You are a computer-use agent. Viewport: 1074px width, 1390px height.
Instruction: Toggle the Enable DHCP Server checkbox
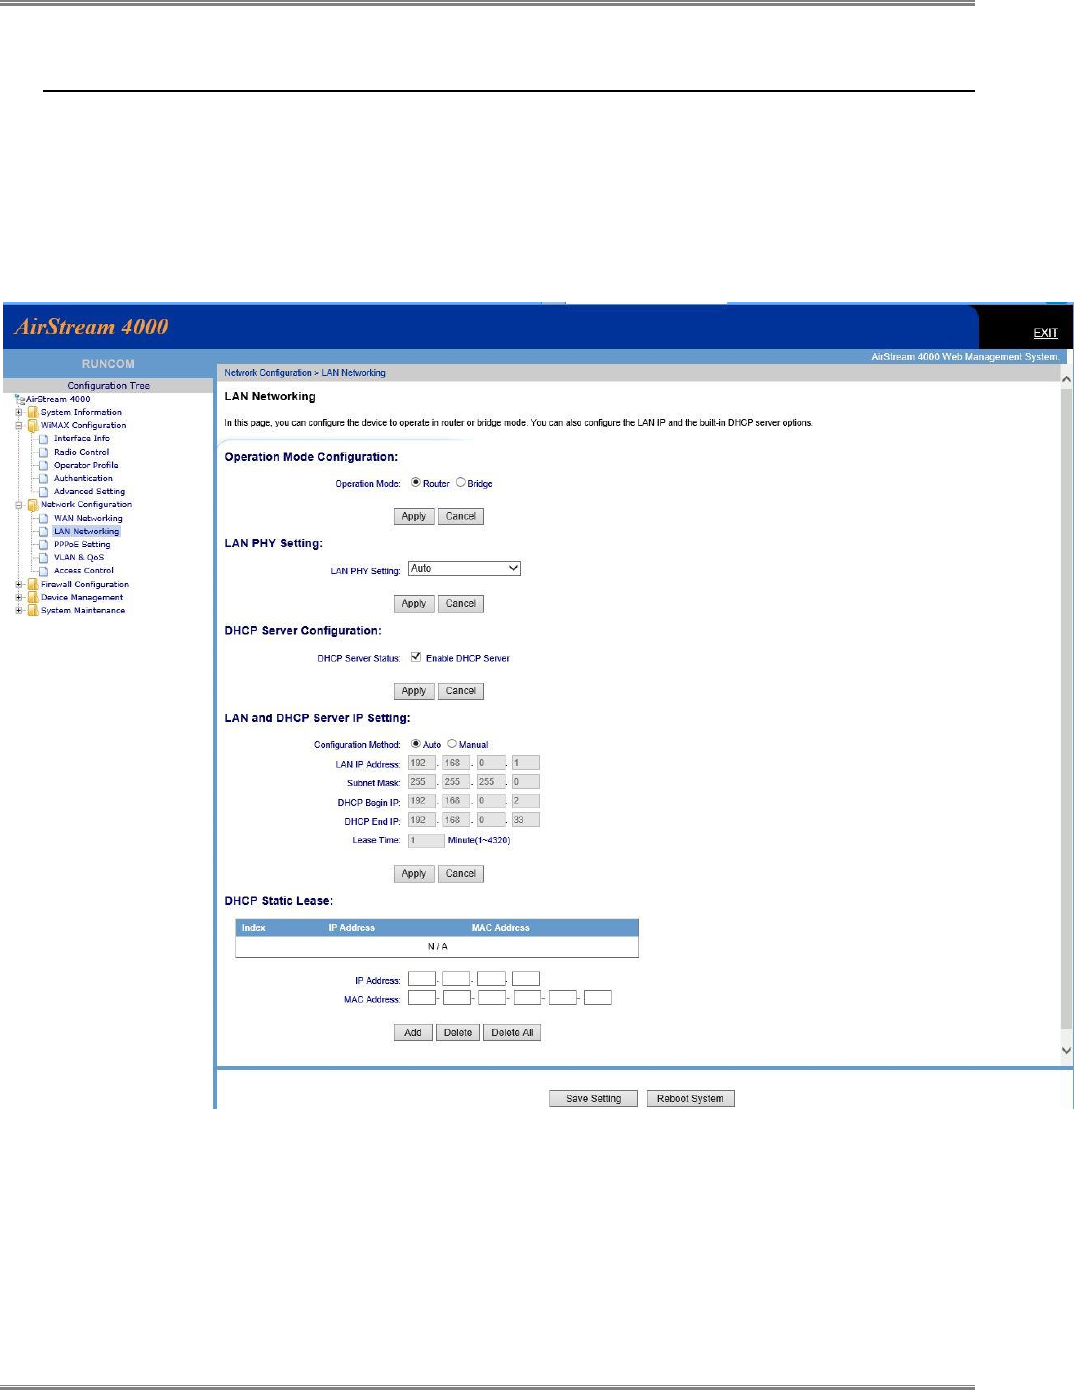[x=416, y=657]
